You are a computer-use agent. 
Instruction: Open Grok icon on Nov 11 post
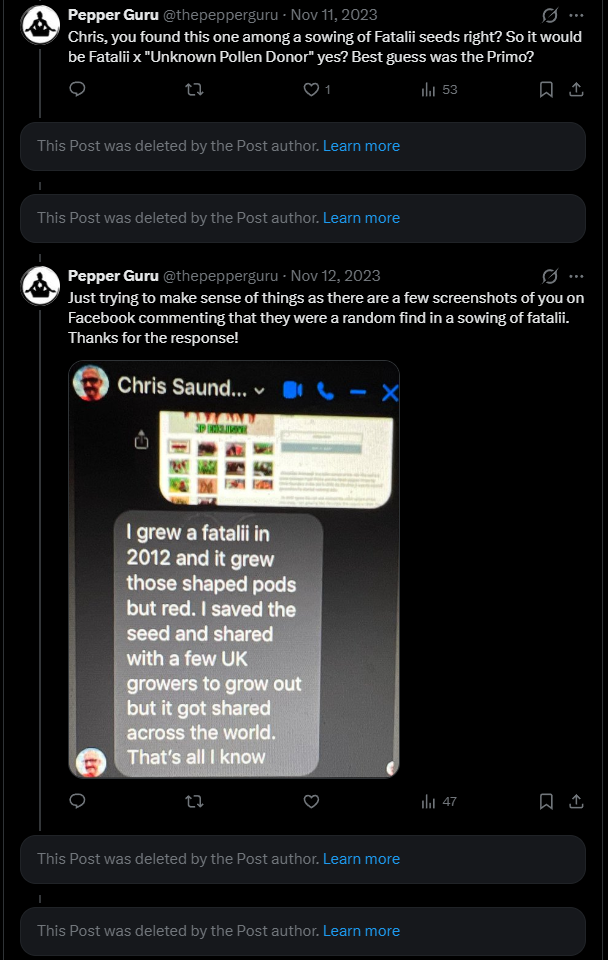[x=549, y=15]
